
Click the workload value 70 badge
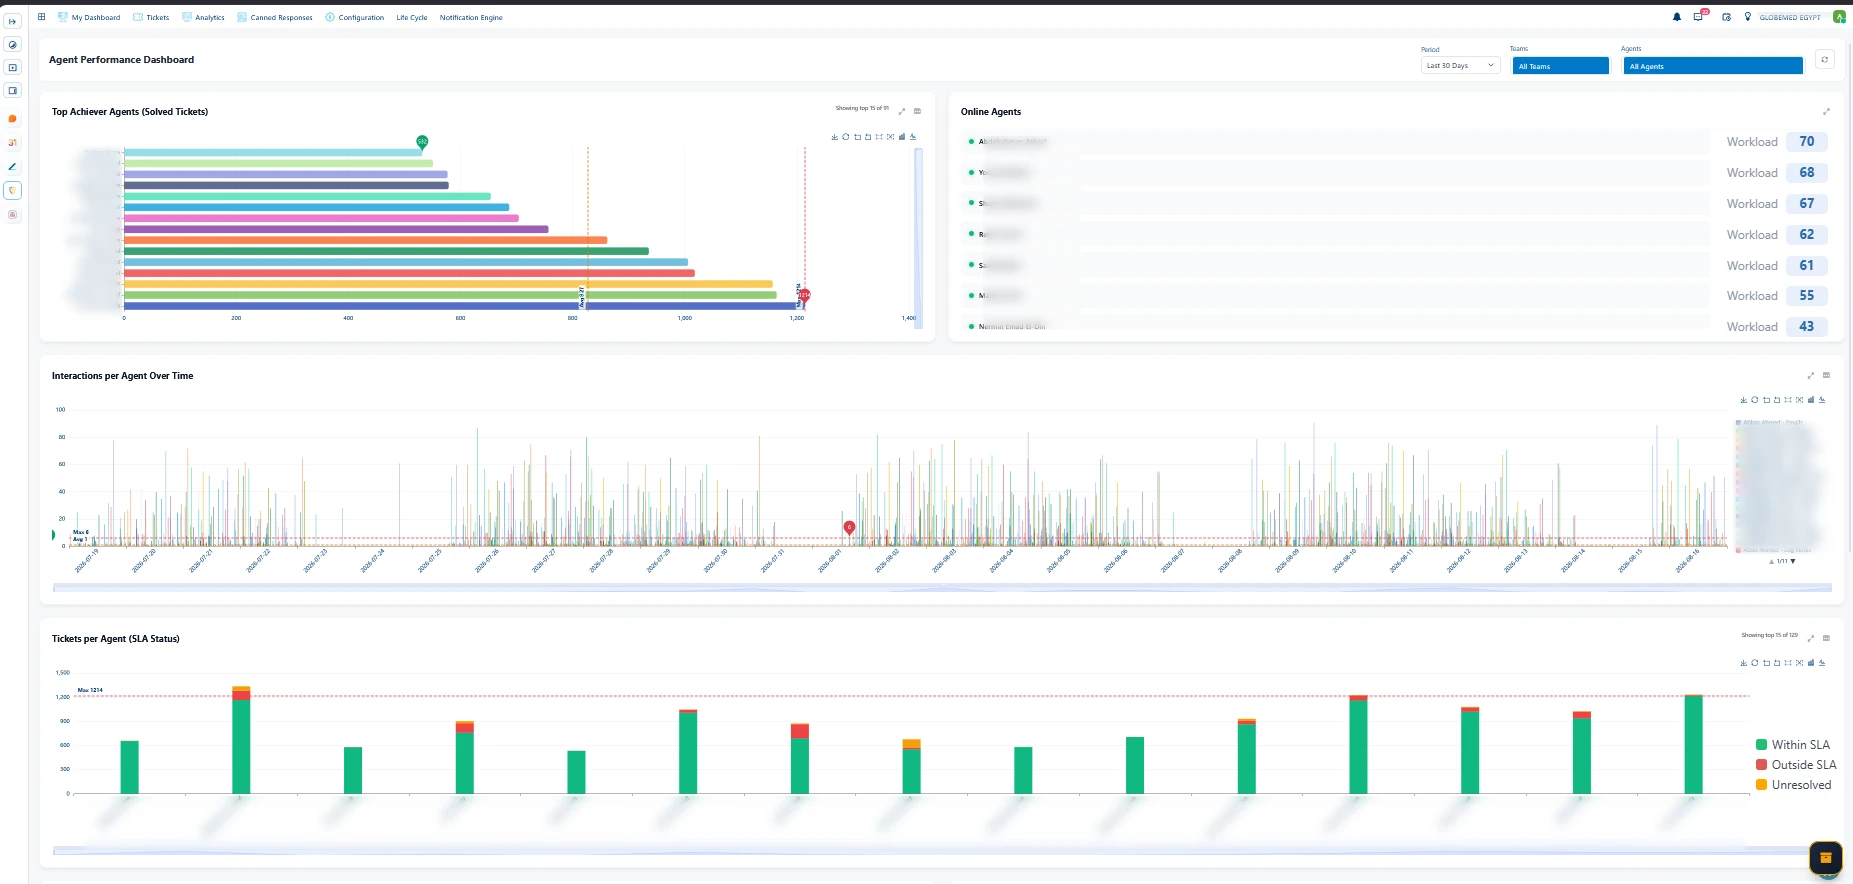coord(1806,142)
